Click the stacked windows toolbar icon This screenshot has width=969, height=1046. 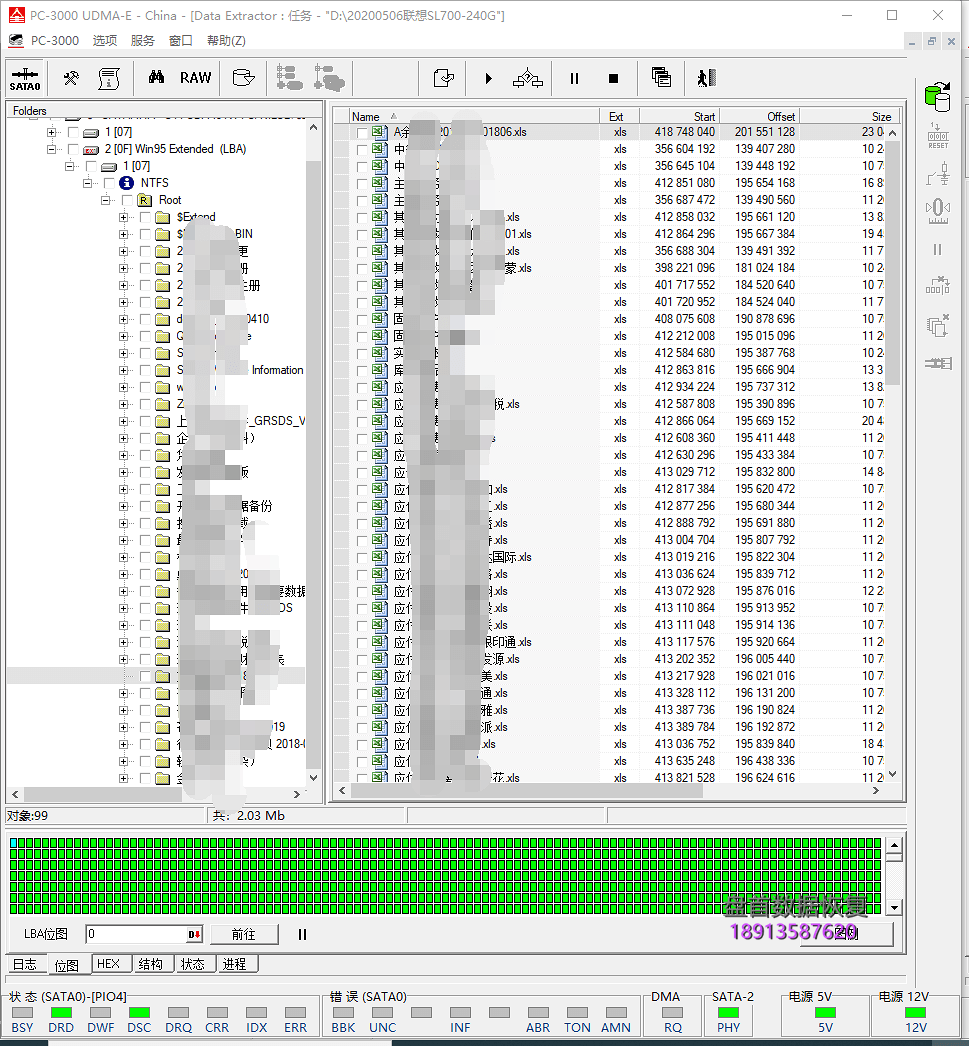(661, 78)
